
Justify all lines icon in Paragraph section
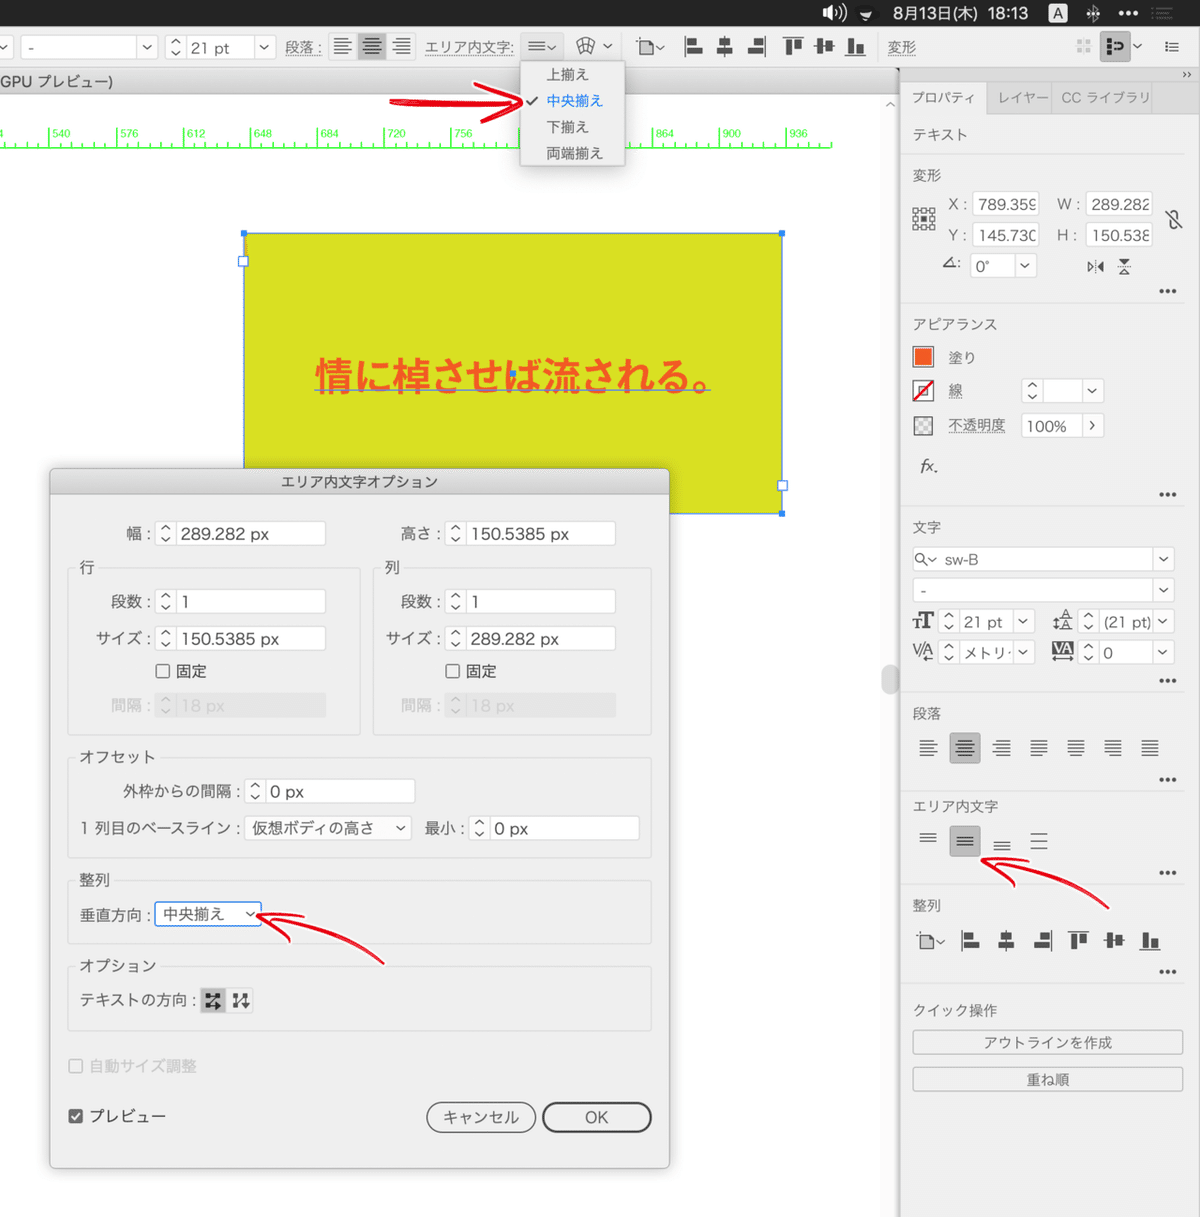tap(1150, 748)
